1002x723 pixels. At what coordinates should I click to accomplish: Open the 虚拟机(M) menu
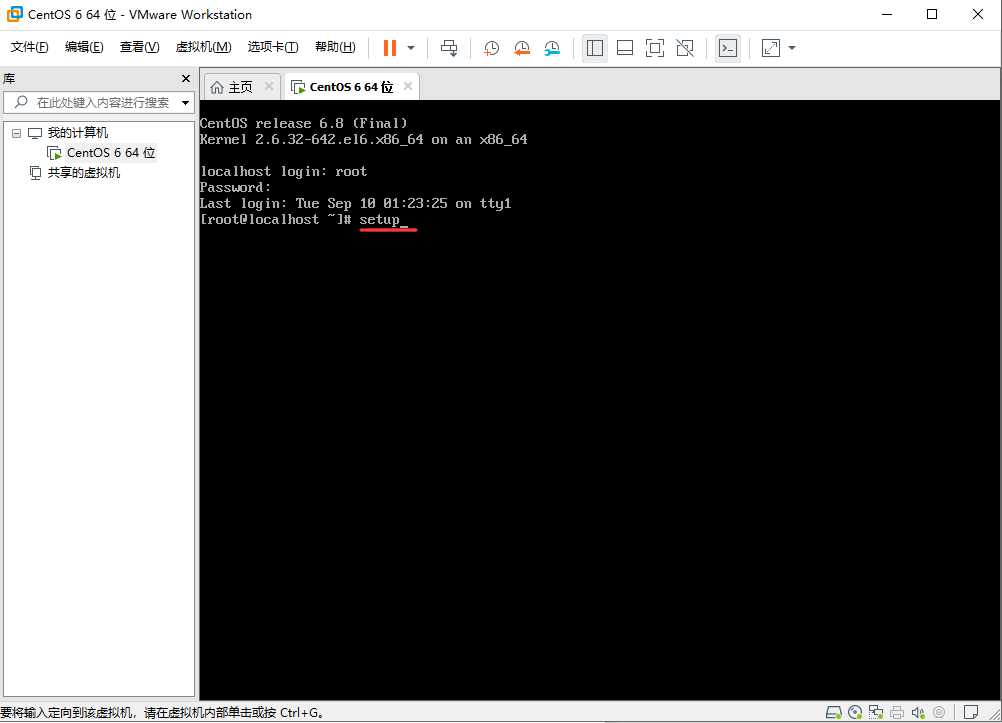203,47
